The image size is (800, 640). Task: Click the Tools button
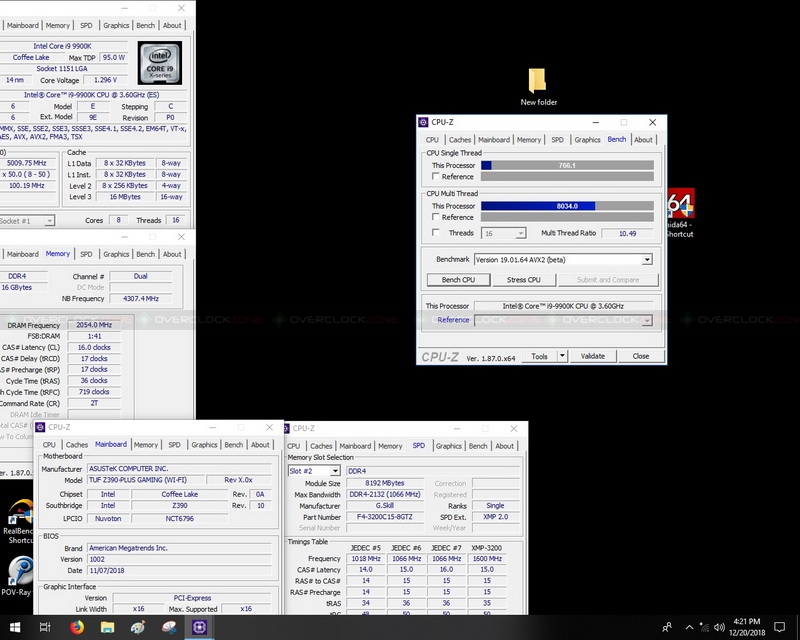click(x=539, y=356)
